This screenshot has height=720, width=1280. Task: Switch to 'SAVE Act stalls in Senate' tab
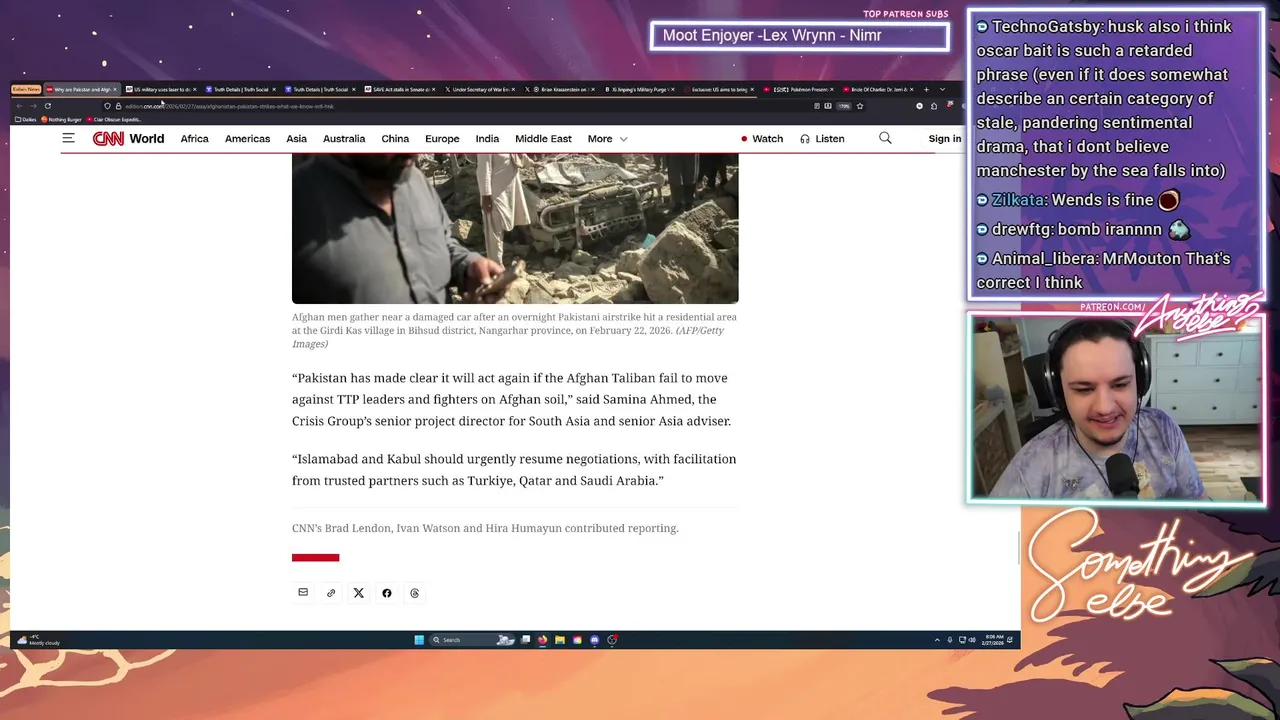400,89
